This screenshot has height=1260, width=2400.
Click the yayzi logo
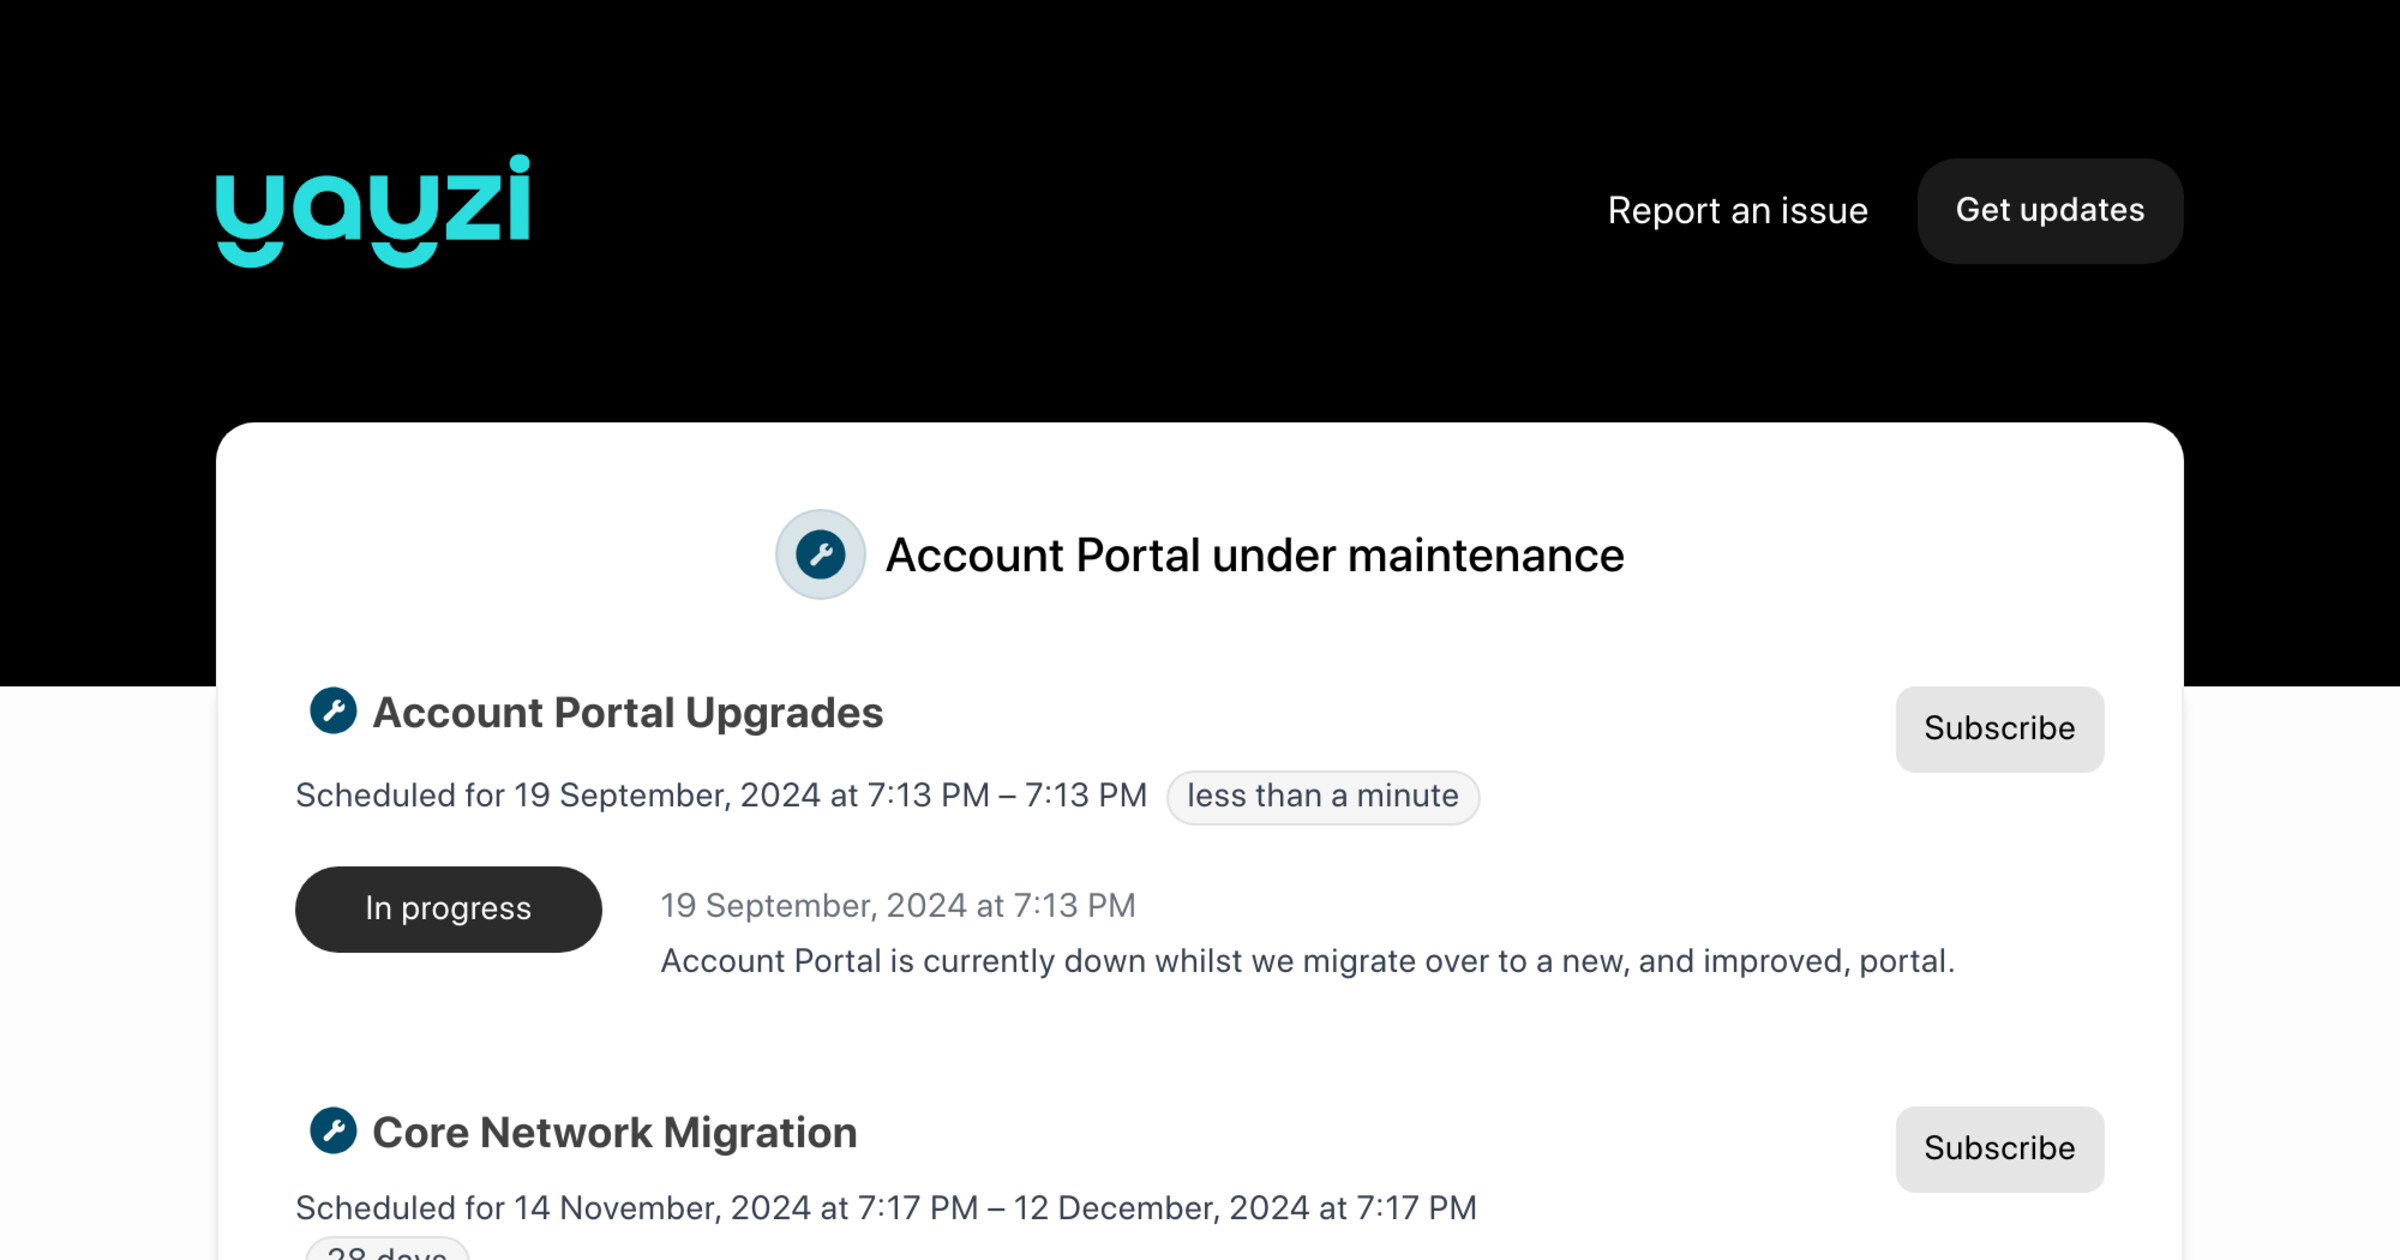pos(372,210)
